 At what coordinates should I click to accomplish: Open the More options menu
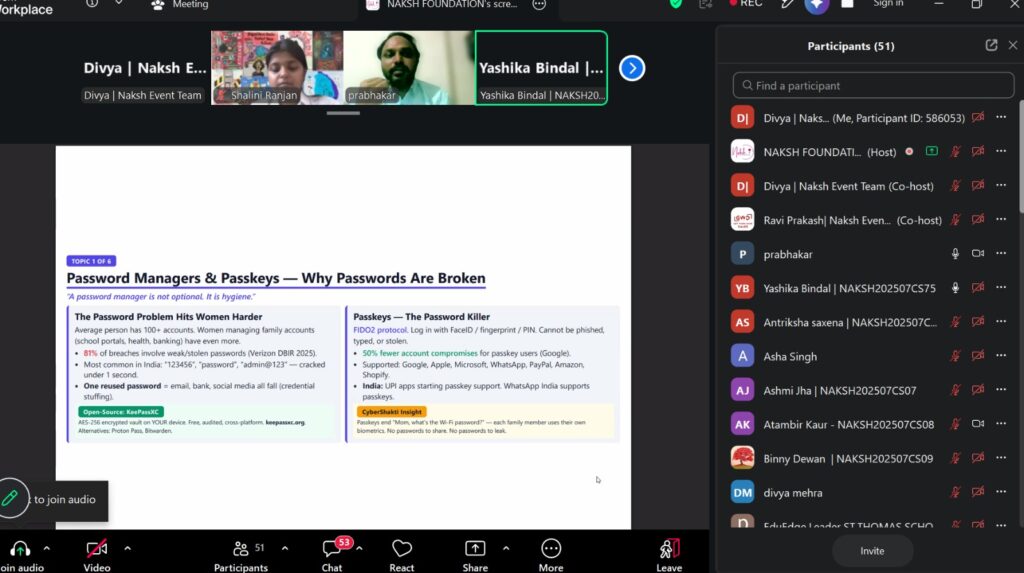click(x=551, y=556)
